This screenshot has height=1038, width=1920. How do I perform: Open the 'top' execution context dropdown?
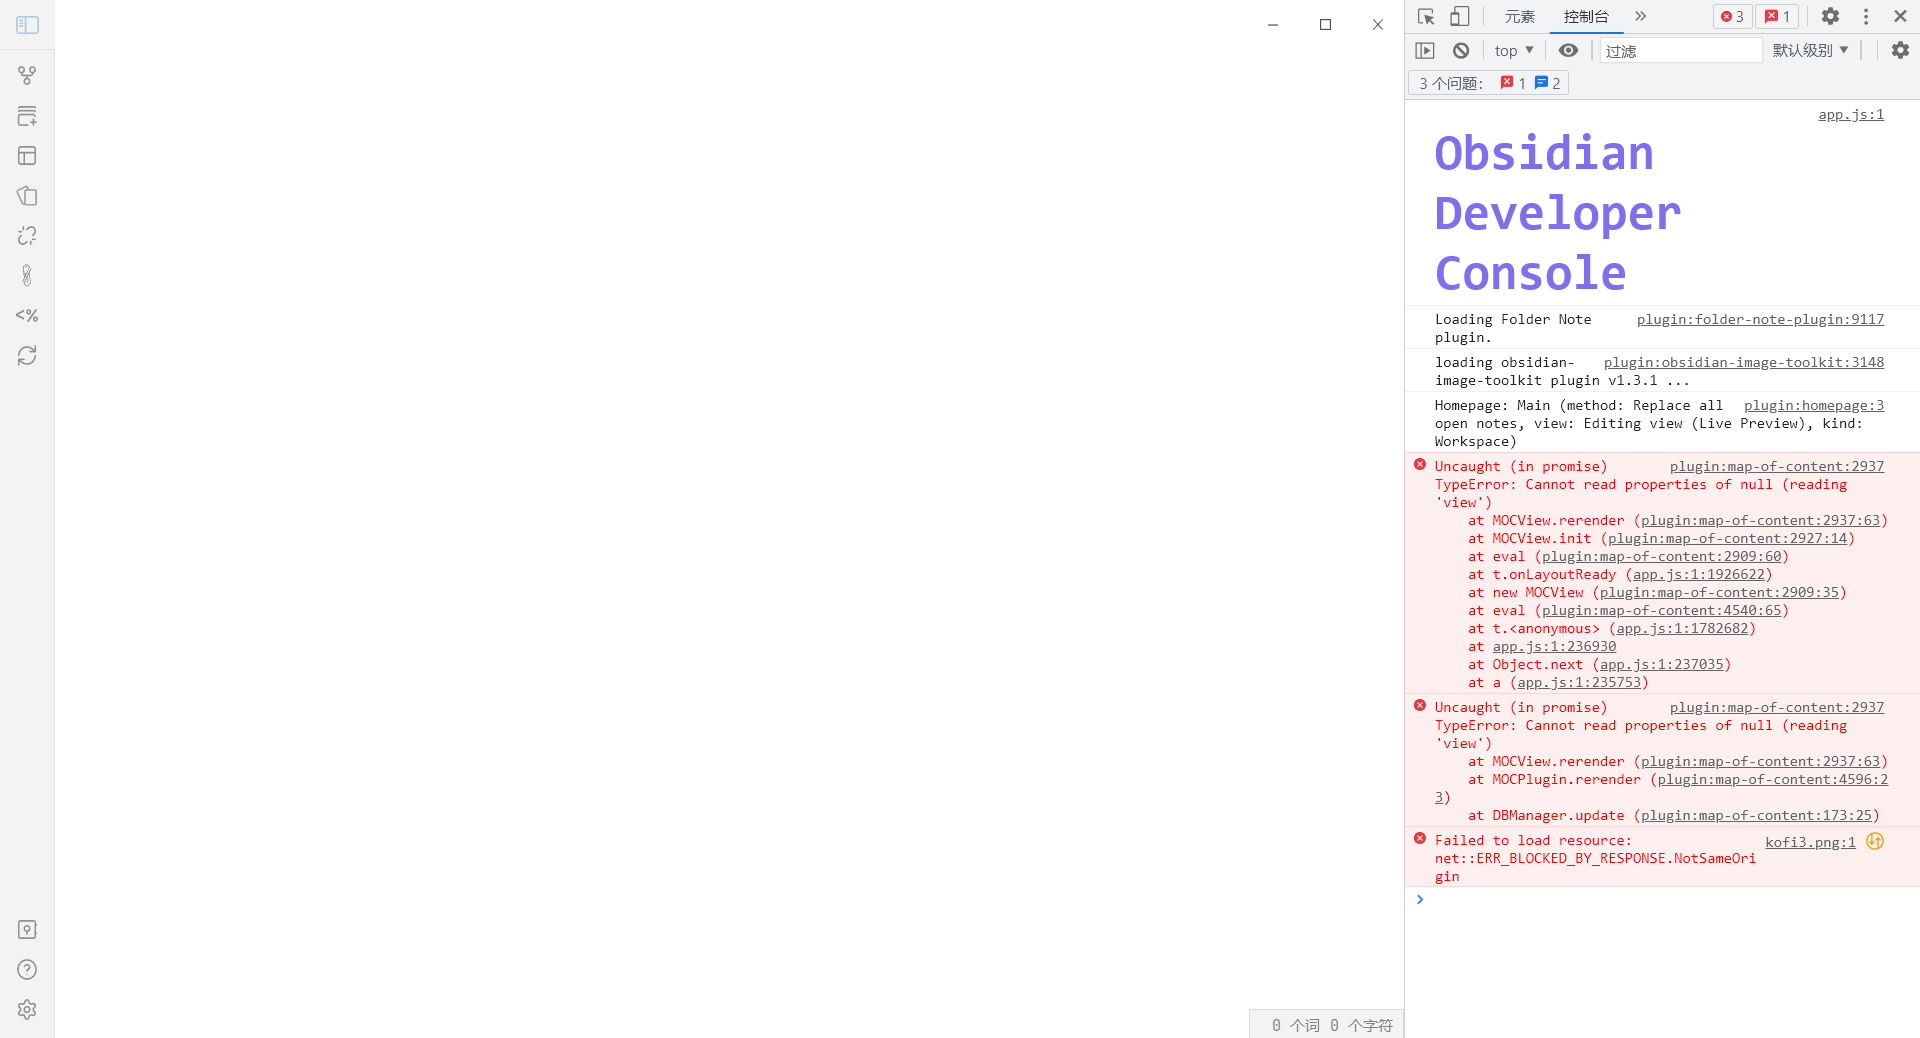click(x=1512, y=50)
